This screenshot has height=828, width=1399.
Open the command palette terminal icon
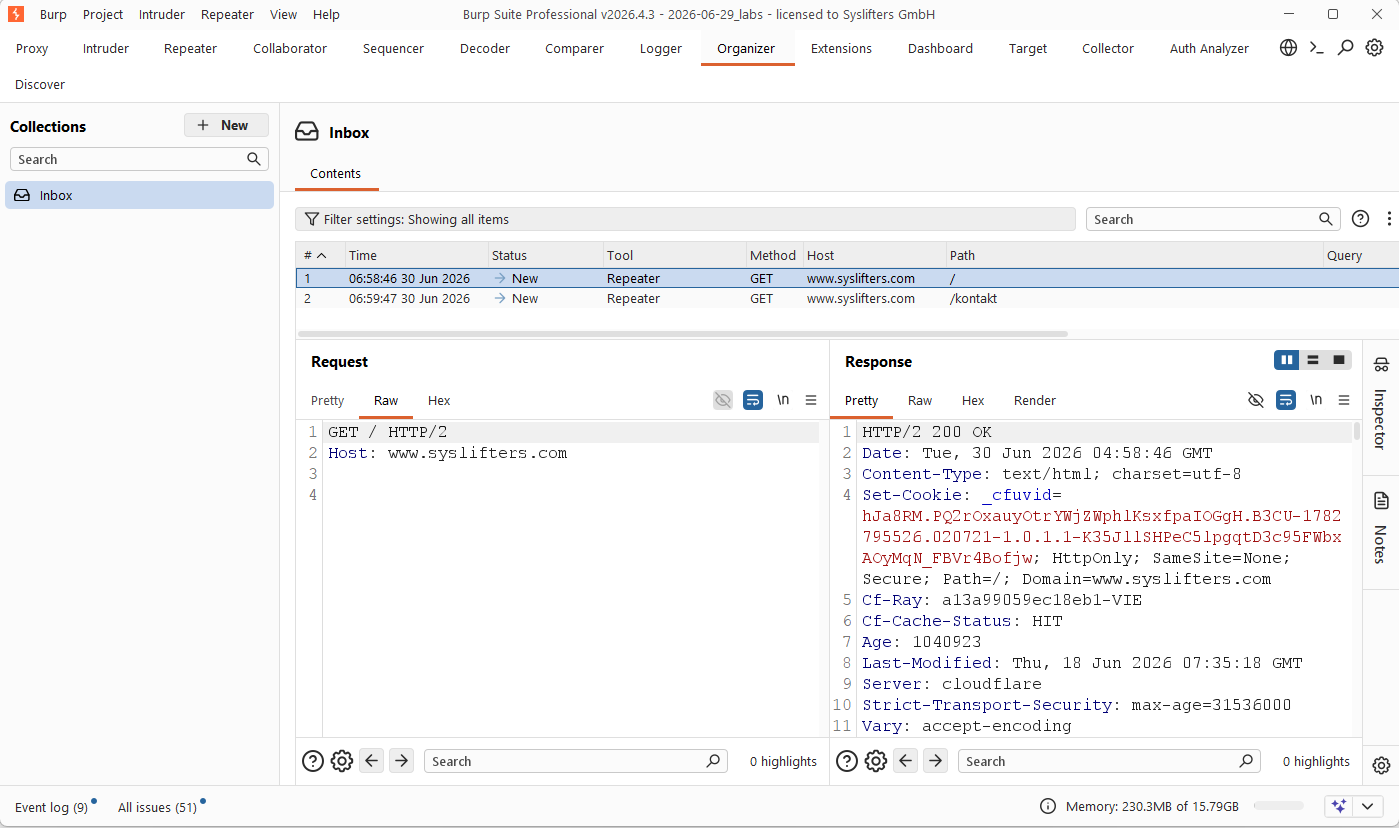pyautogui.click(x=1317, y=48)
